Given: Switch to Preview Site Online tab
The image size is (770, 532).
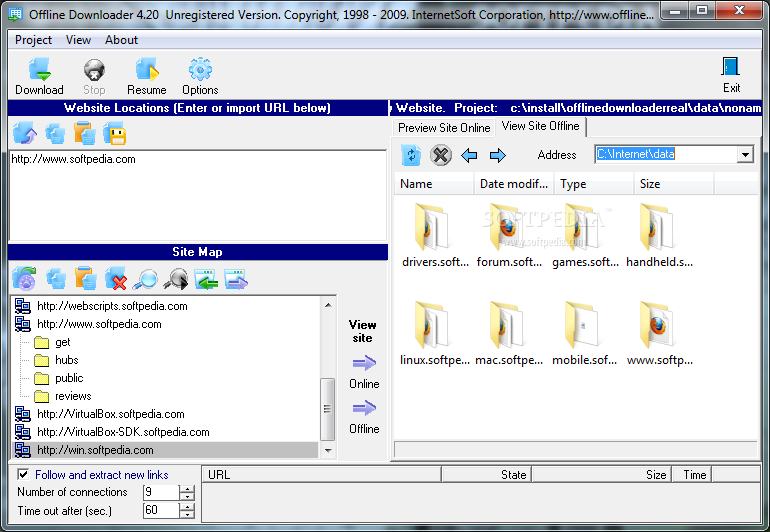Looking at the screenshot, I should pyautogui.click(x=444, y=128).
